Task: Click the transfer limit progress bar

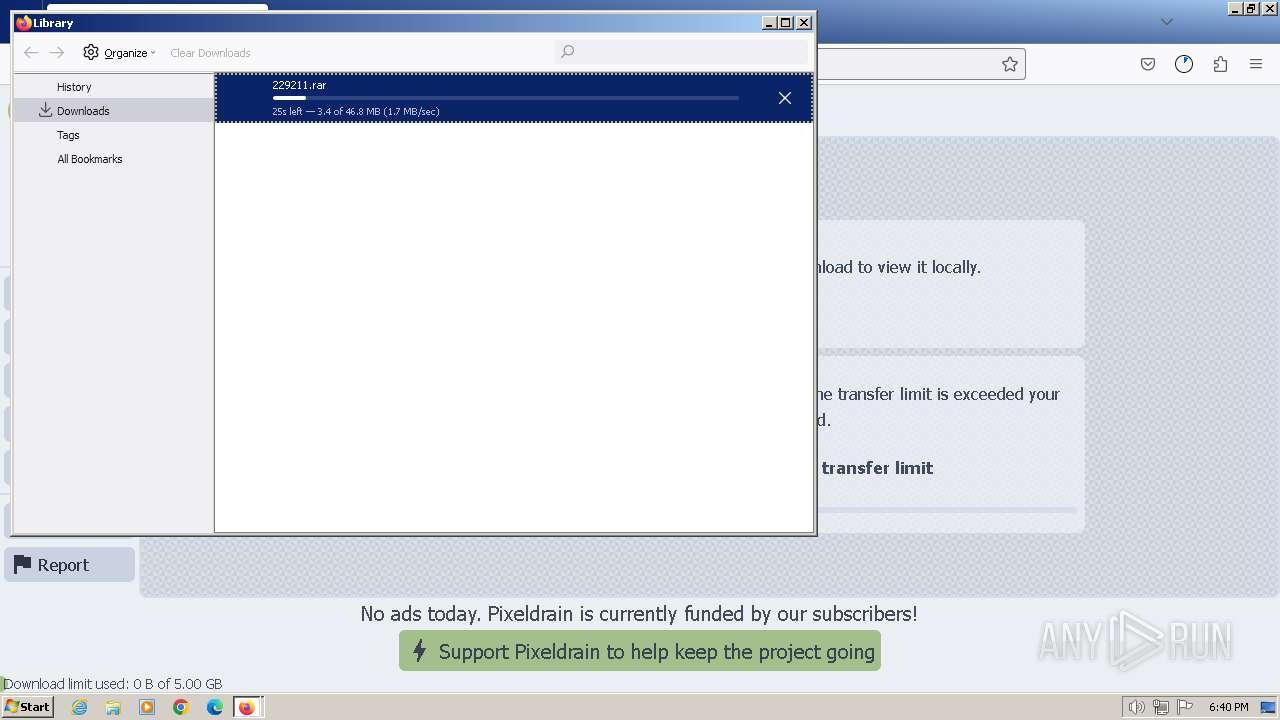Action: point(947,510)
